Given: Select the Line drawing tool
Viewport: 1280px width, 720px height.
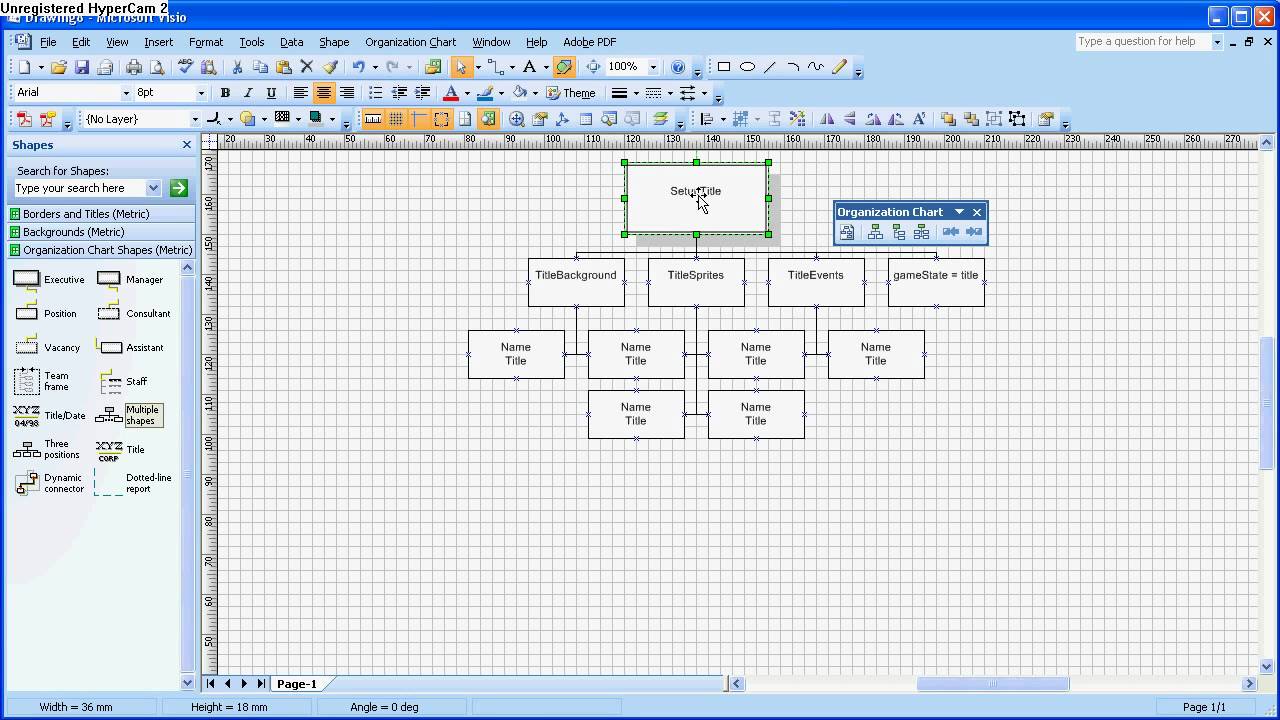Looking at the screenshot, I should click(x=770, y=67).
